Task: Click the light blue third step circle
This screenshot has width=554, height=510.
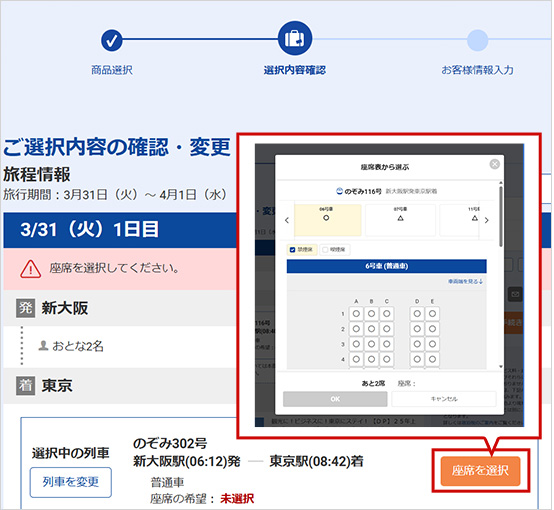Action: tap(477, 40)
